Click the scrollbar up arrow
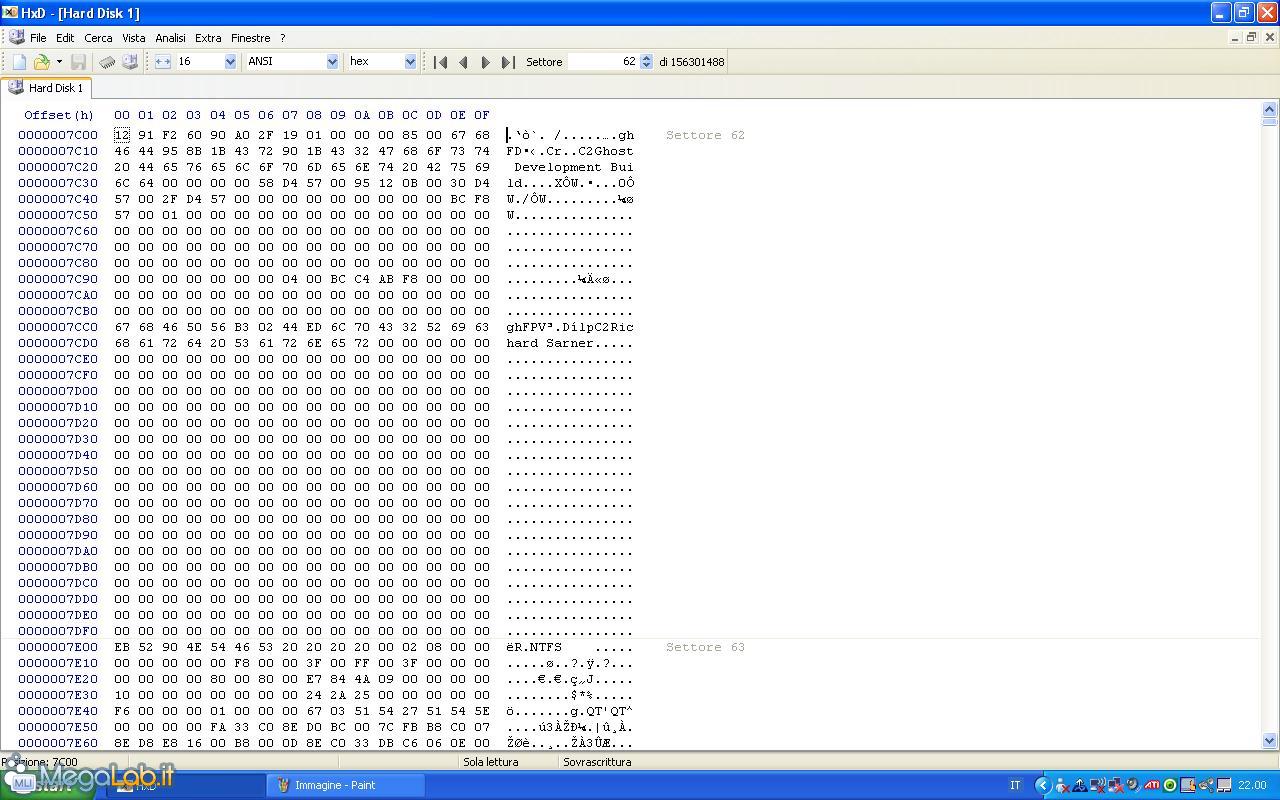This screenshot has width=1280, height=800. point(1270,109)
